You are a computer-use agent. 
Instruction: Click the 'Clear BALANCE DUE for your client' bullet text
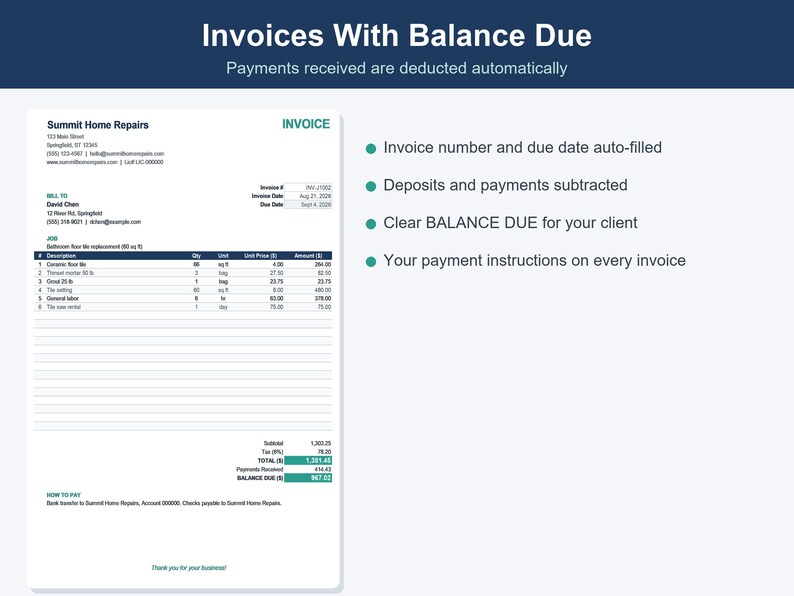click(x=510, y=223)
